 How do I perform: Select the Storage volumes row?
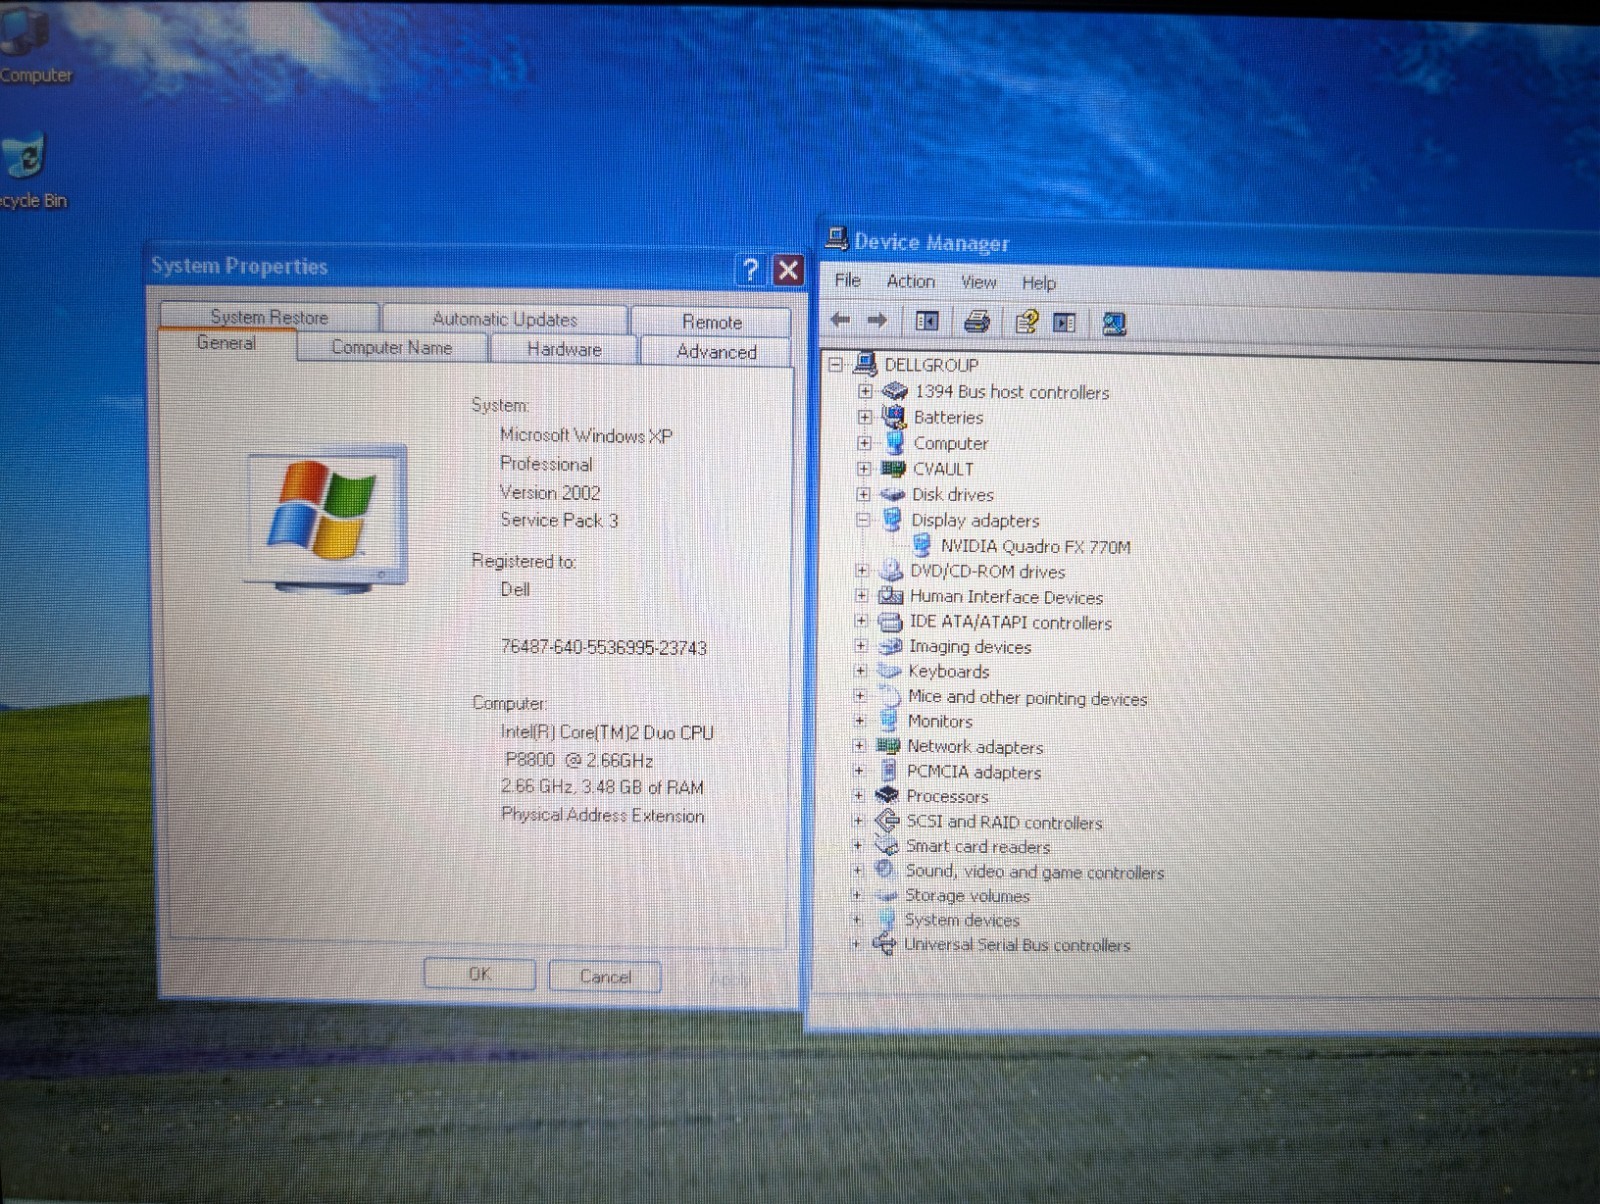(967, 895)
